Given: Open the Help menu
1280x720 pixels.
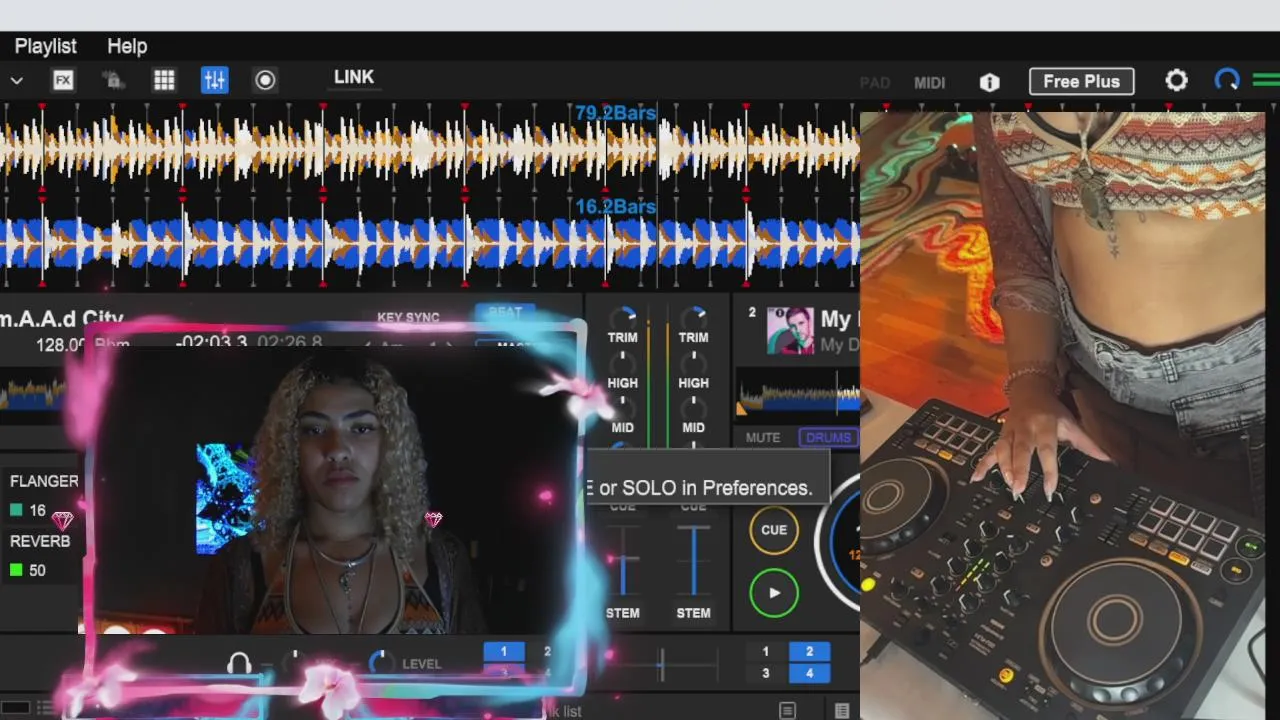Looking at the screenshot, I should click(x=127, y=46).
